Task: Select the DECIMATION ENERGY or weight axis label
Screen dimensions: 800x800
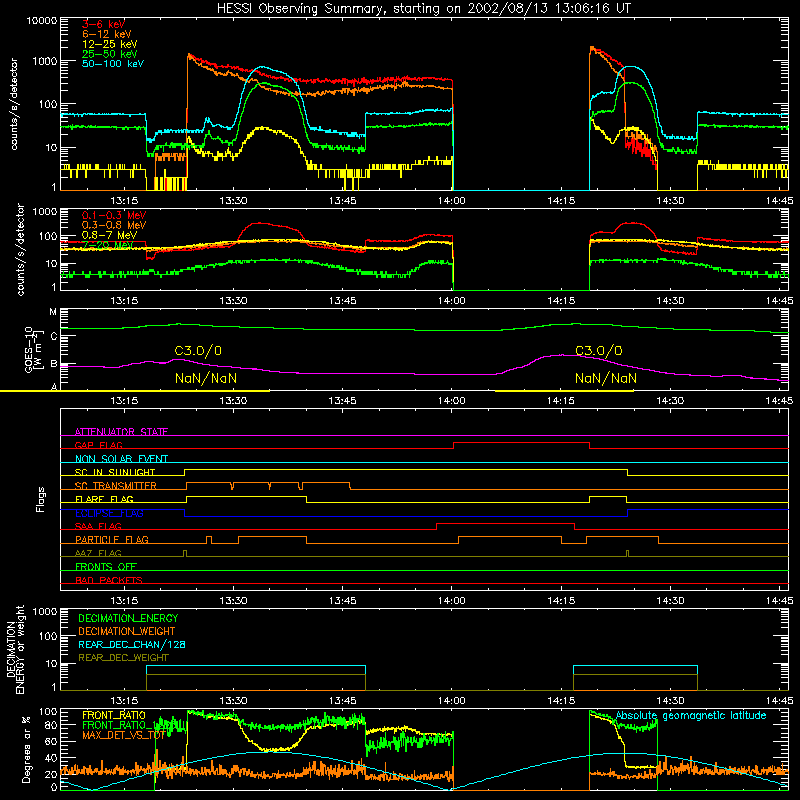Action: 15,649
